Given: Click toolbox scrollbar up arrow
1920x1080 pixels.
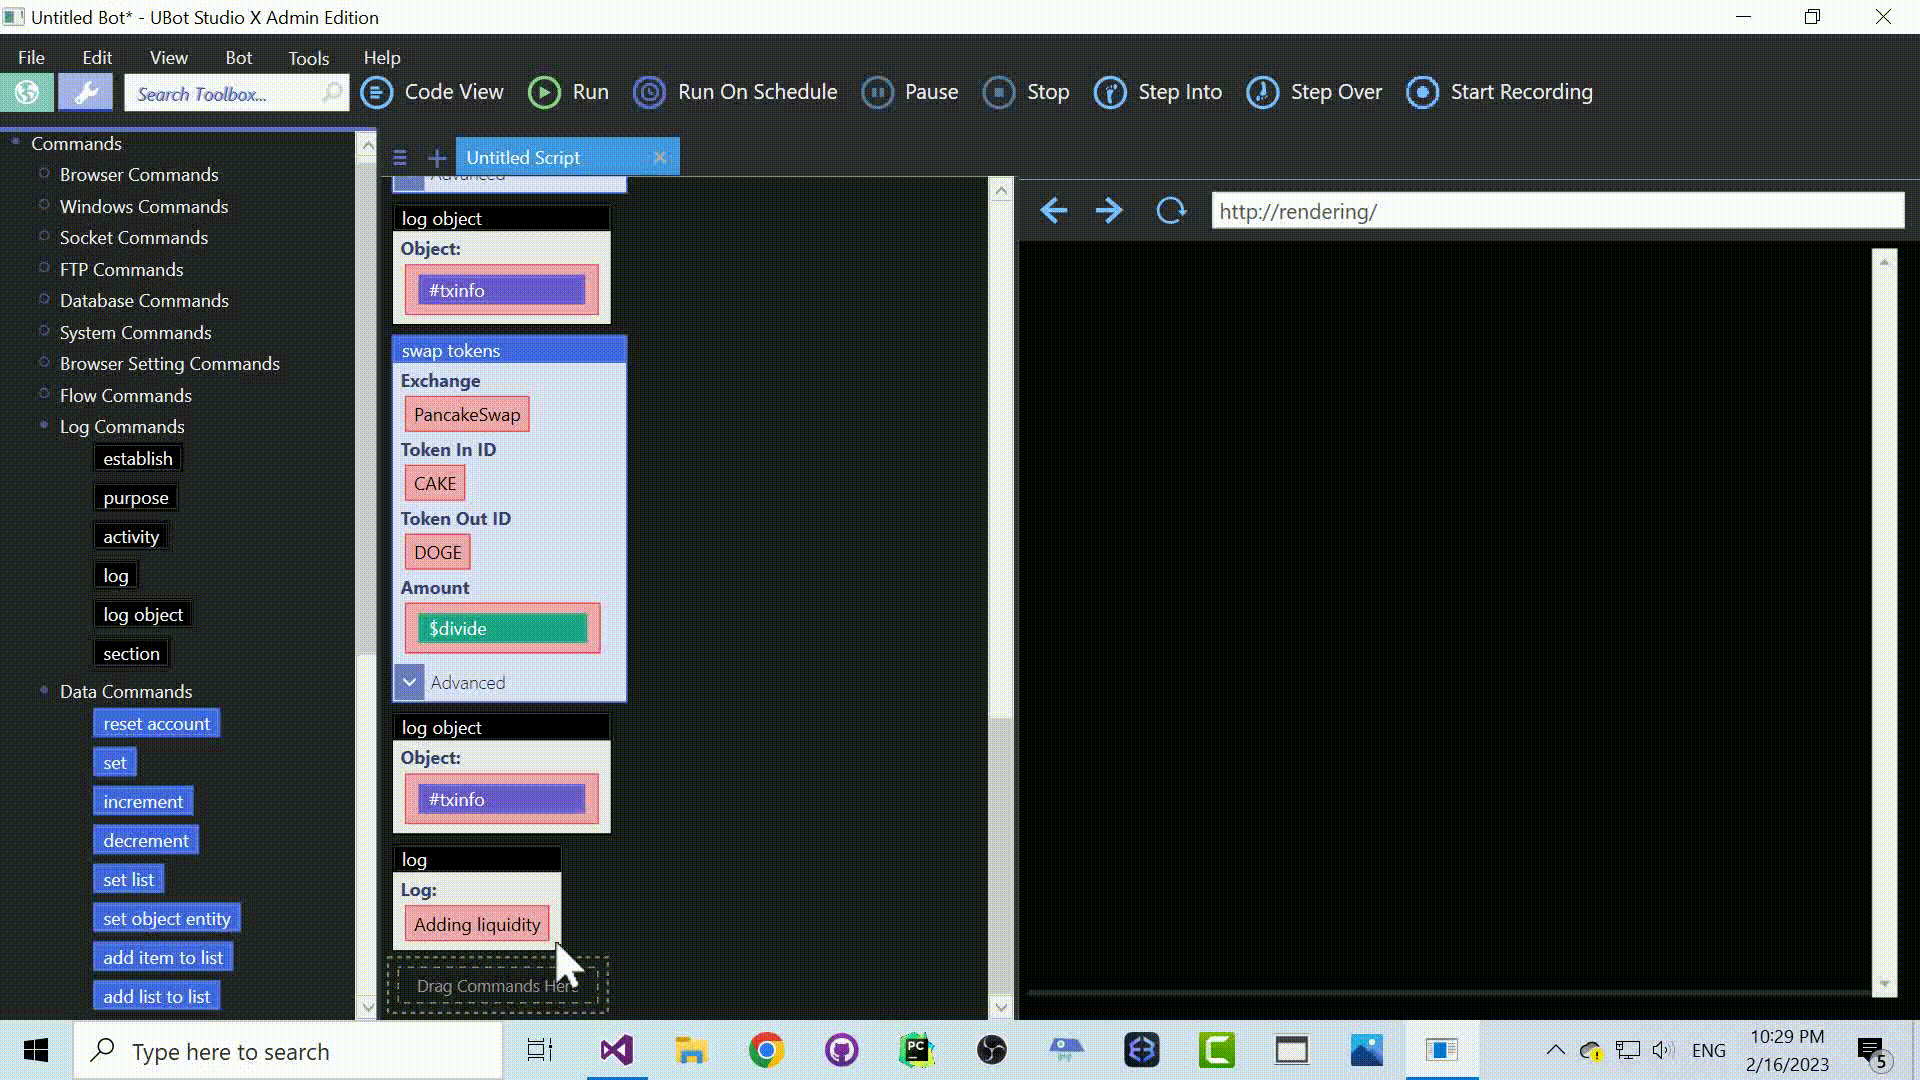Looking at the screenshot, I should (x=367, y=145).
